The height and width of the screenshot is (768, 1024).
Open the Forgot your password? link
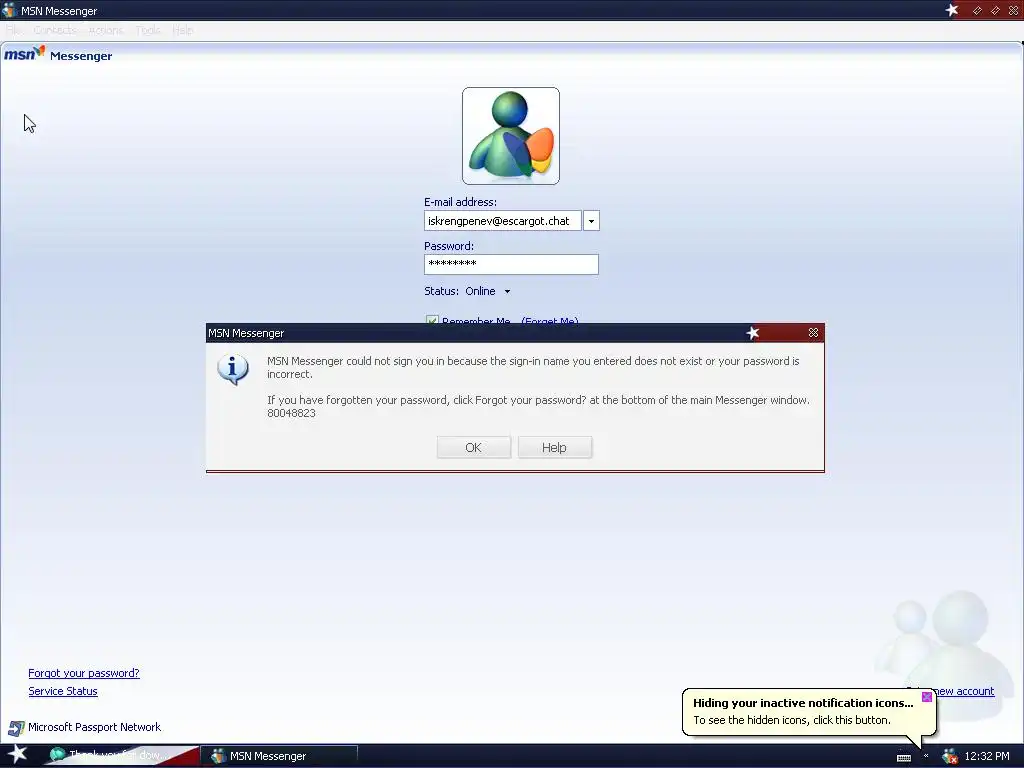pos(84,673)
